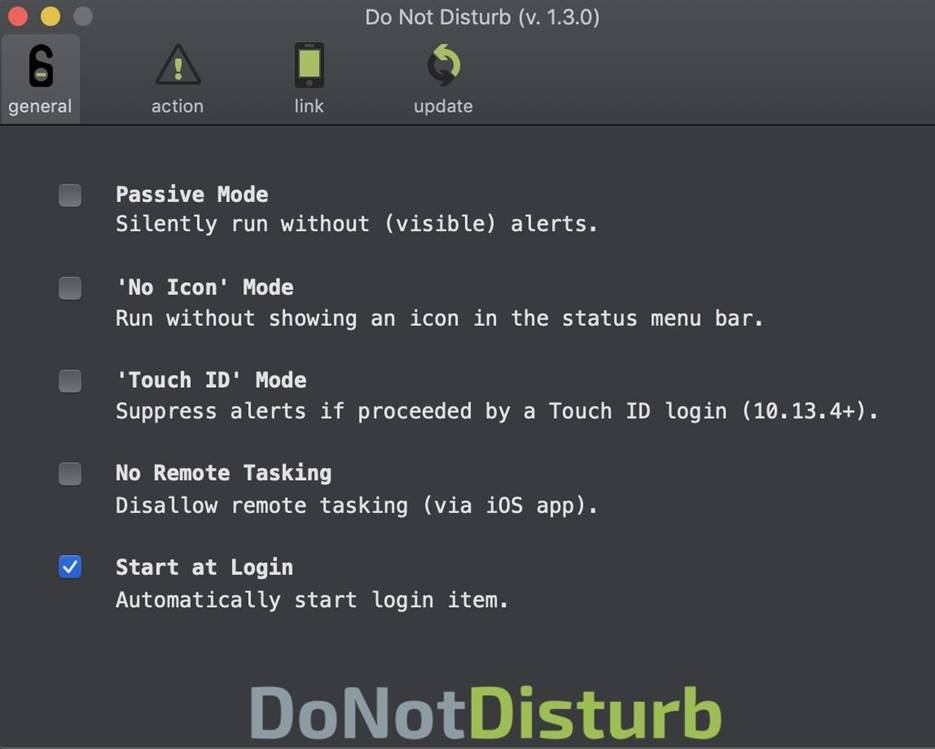The height and width of the screenshot is (749, 935).
Task: Click the Passive Mode title text
Action: 191,194
